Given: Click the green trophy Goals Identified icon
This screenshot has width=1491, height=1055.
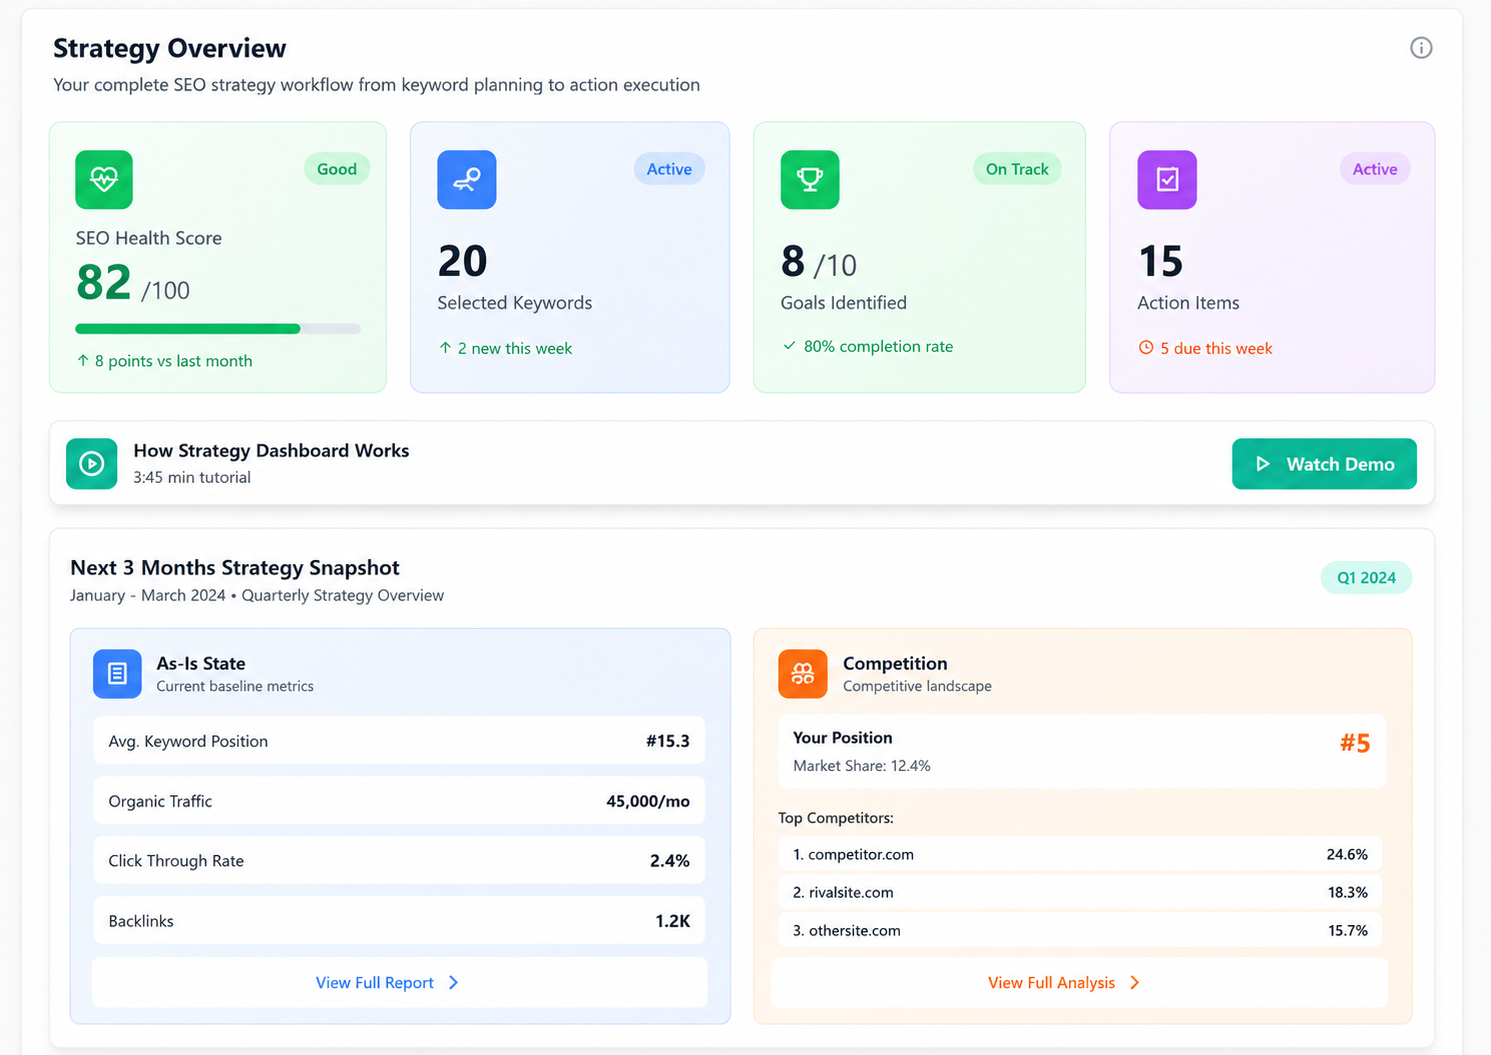Looking at the screenshot, I should [x=810, y=180].
